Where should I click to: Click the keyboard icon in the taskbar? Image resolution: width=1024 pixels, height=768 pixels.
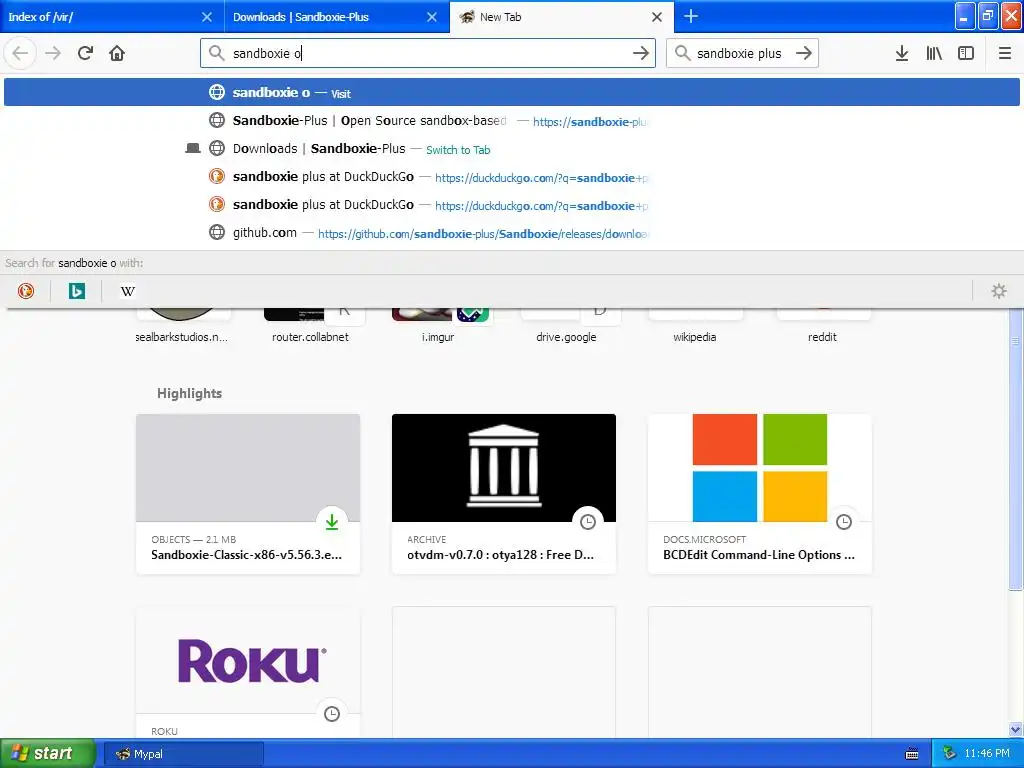(x=912, y=754)
